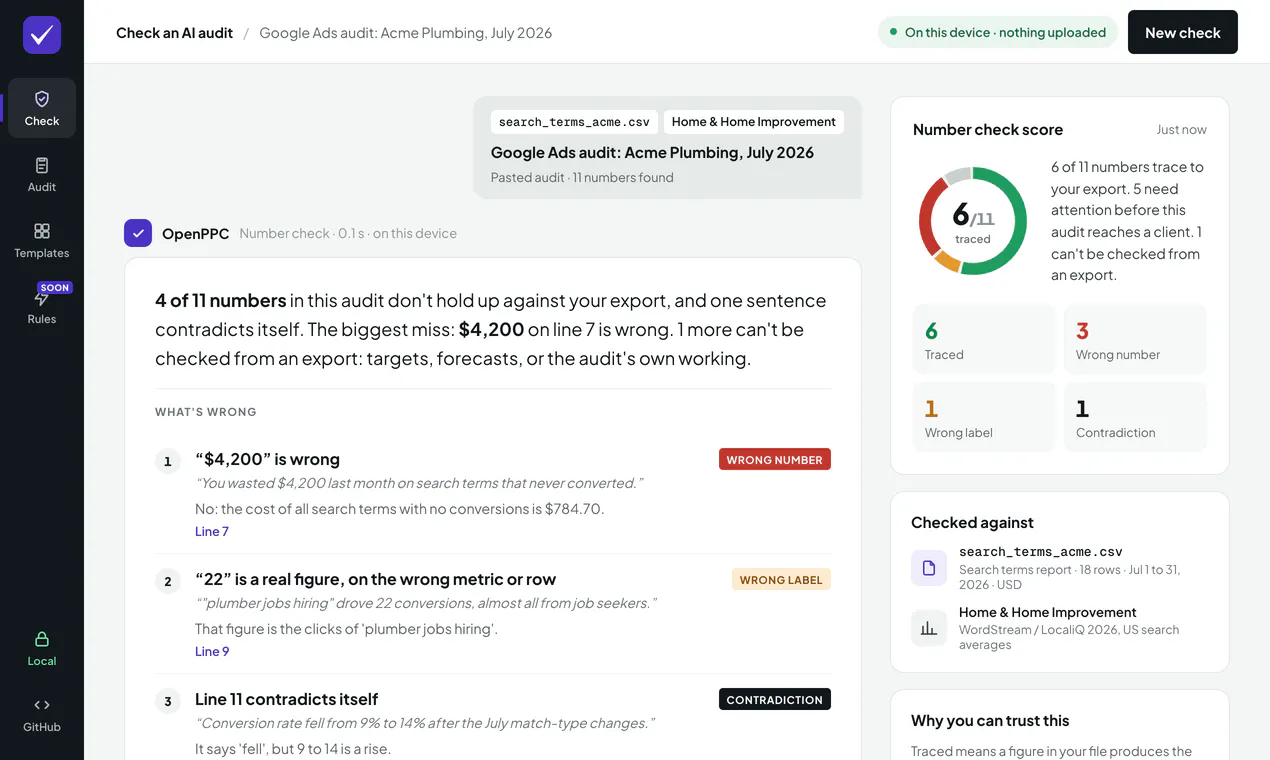Click the CONTRADICTION badge
The image size is (1270, 760).
(775, 700)
